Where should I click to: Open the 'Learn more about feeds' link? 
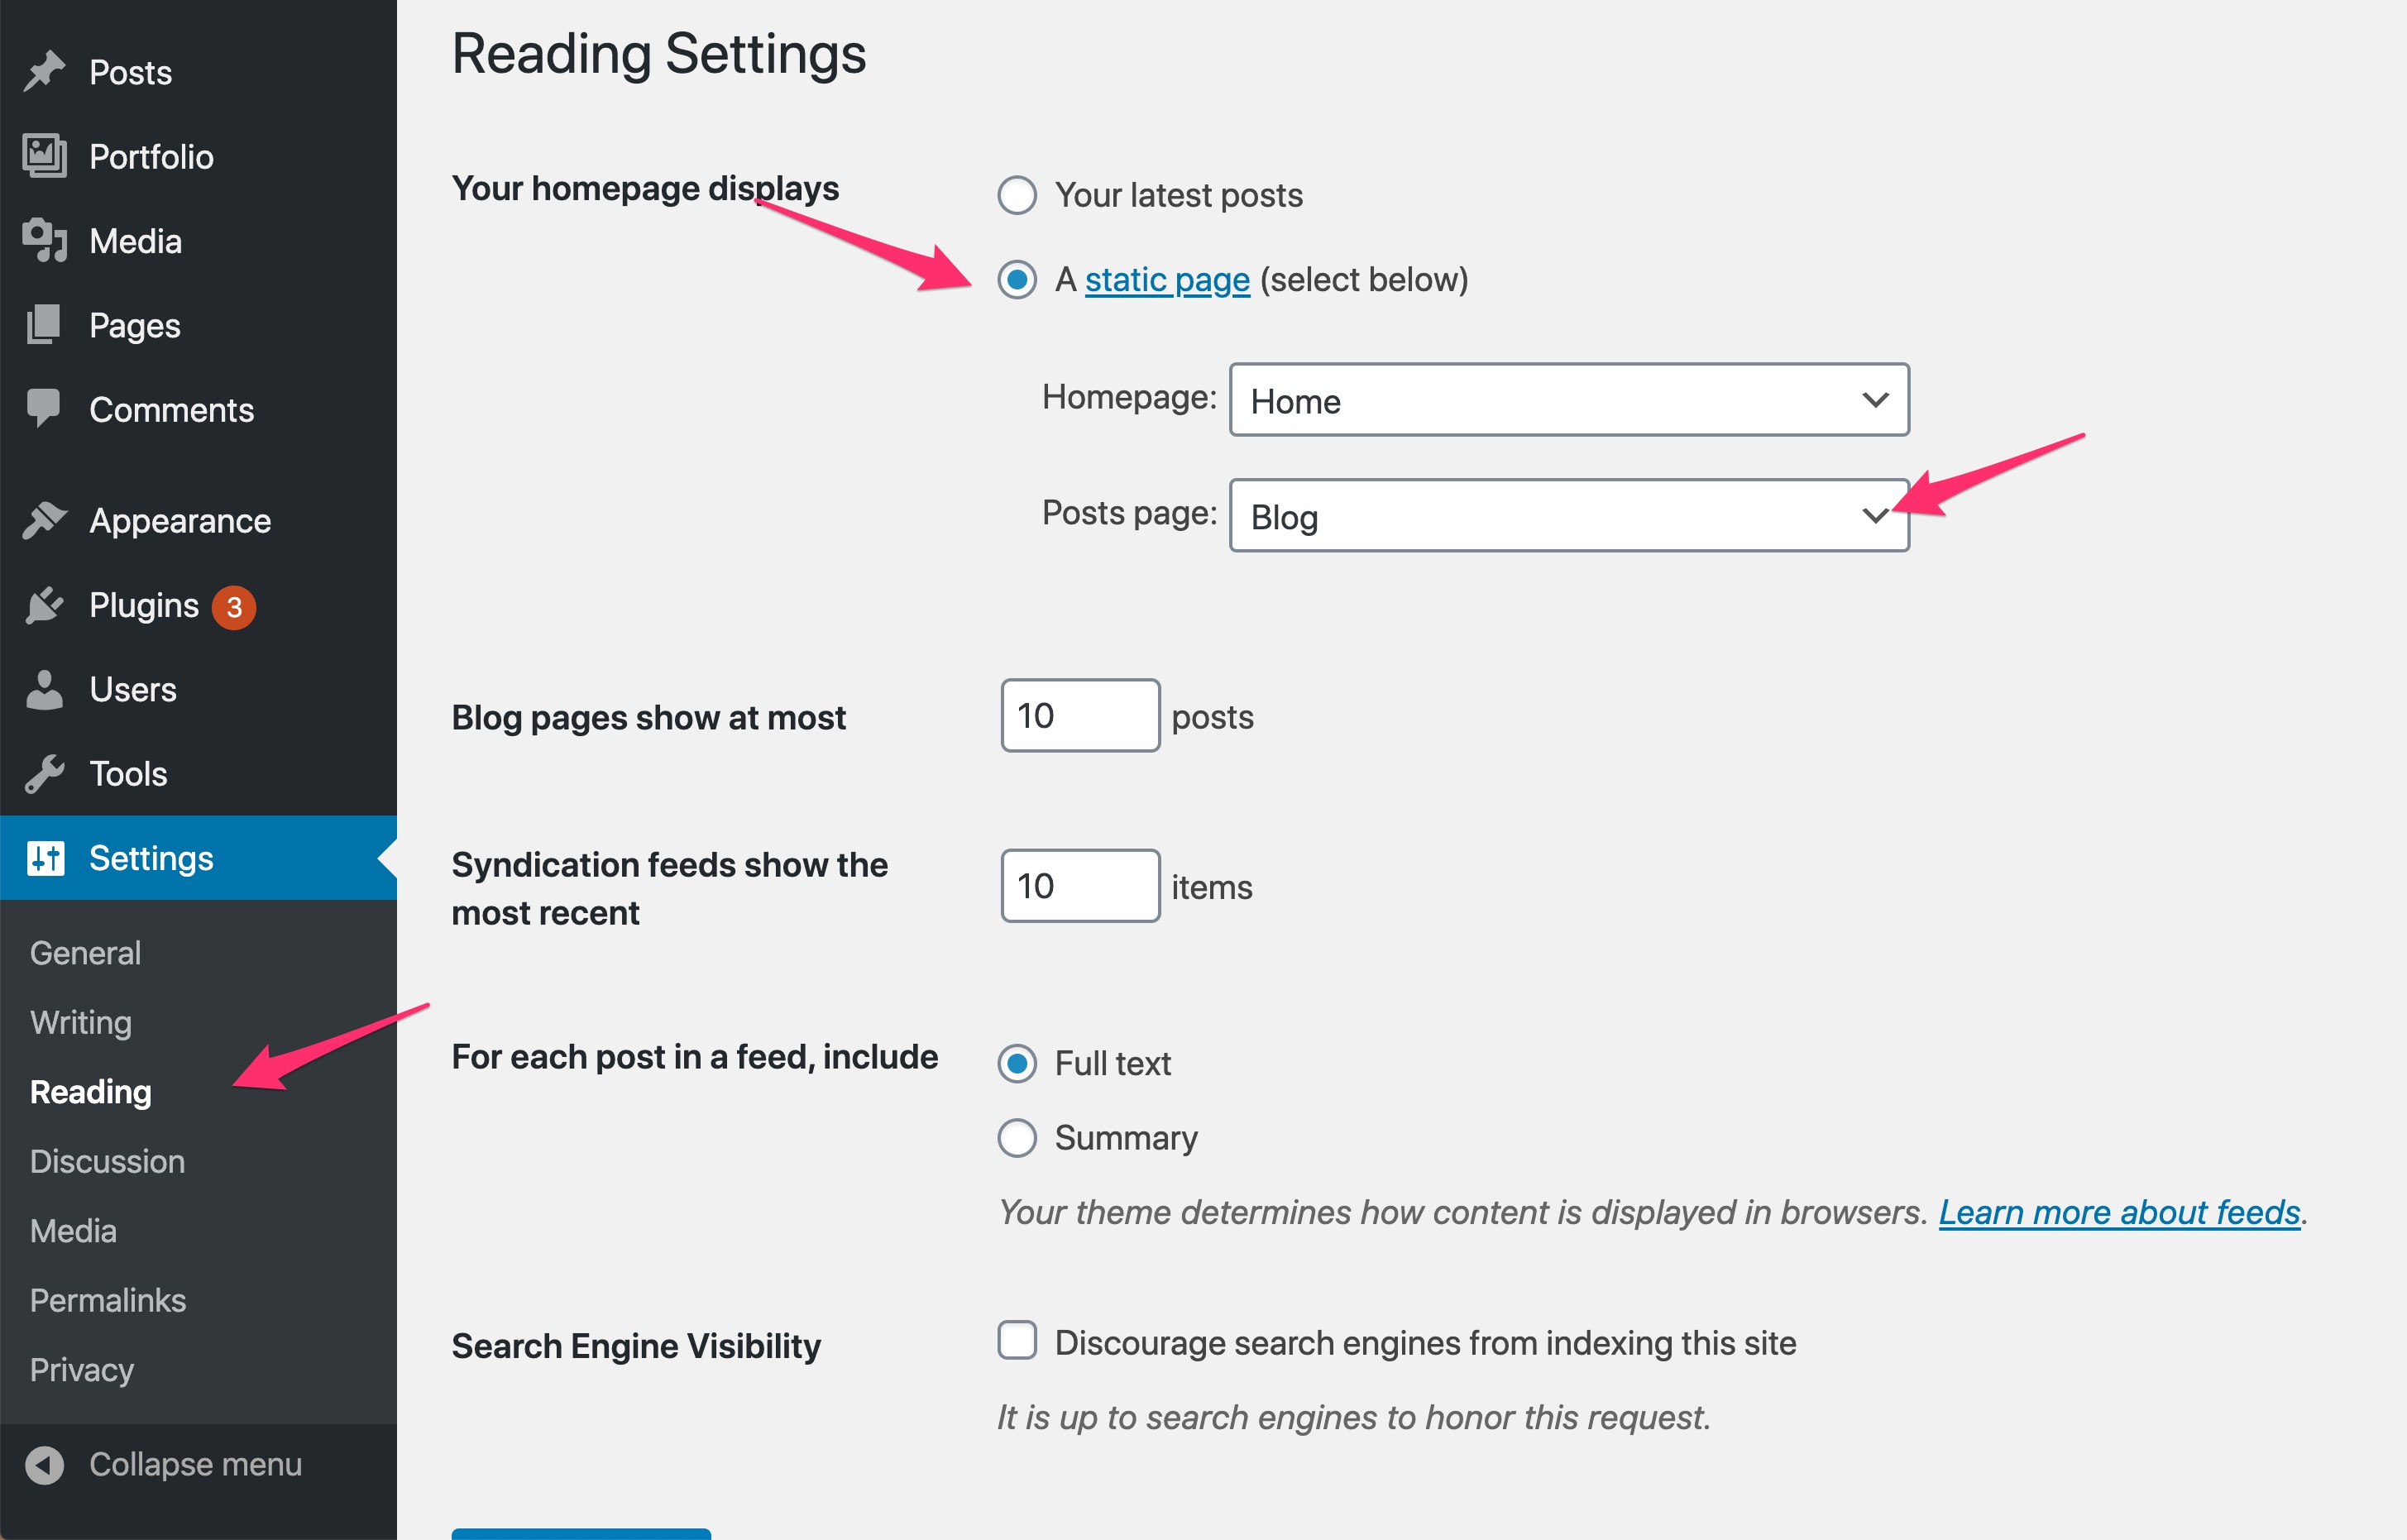2120,1213
